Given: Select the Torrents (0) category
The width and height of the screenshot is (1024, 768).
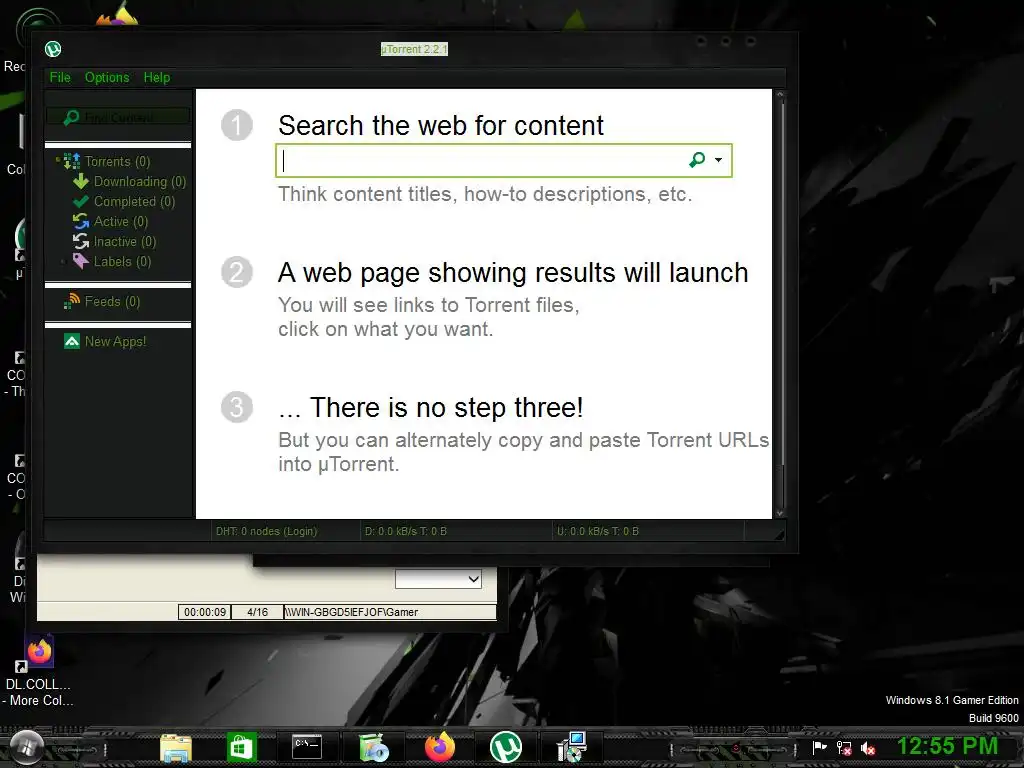Looking at the screenshot, I should (x=117, y=161).
